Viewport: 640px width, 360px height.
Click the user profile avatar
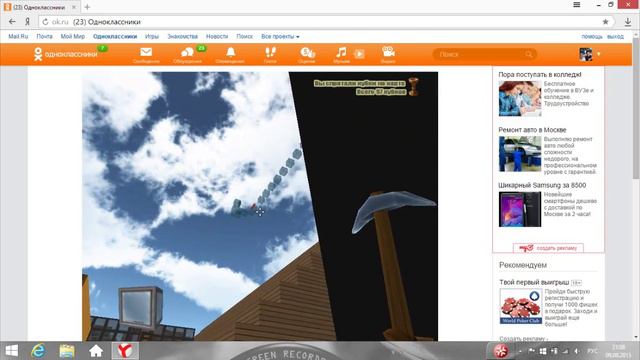pos(586,54)
